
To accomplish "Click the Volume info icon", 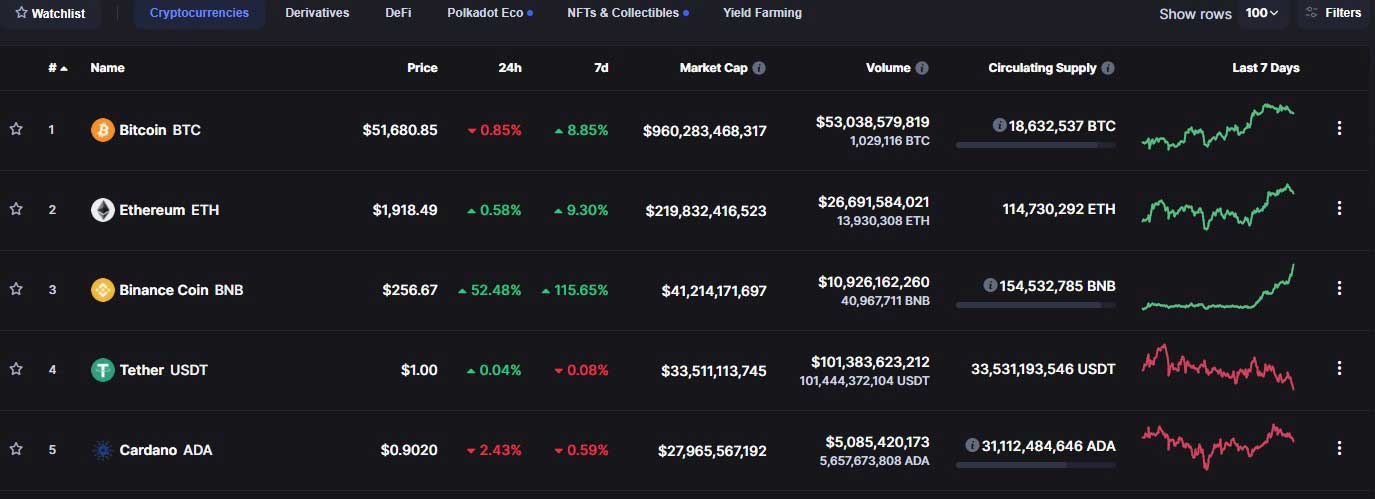I will [x=922, y=68].
